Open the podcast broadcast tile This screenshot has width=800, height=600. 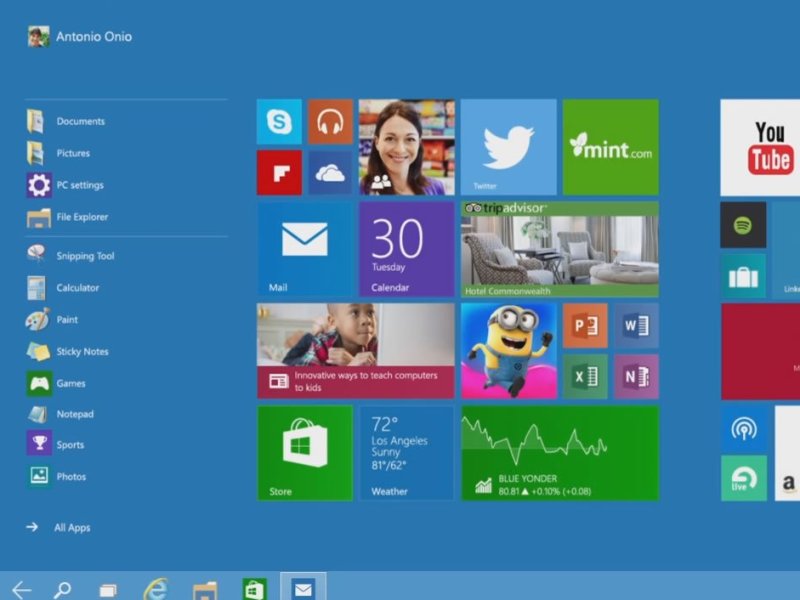coord(744,429)
